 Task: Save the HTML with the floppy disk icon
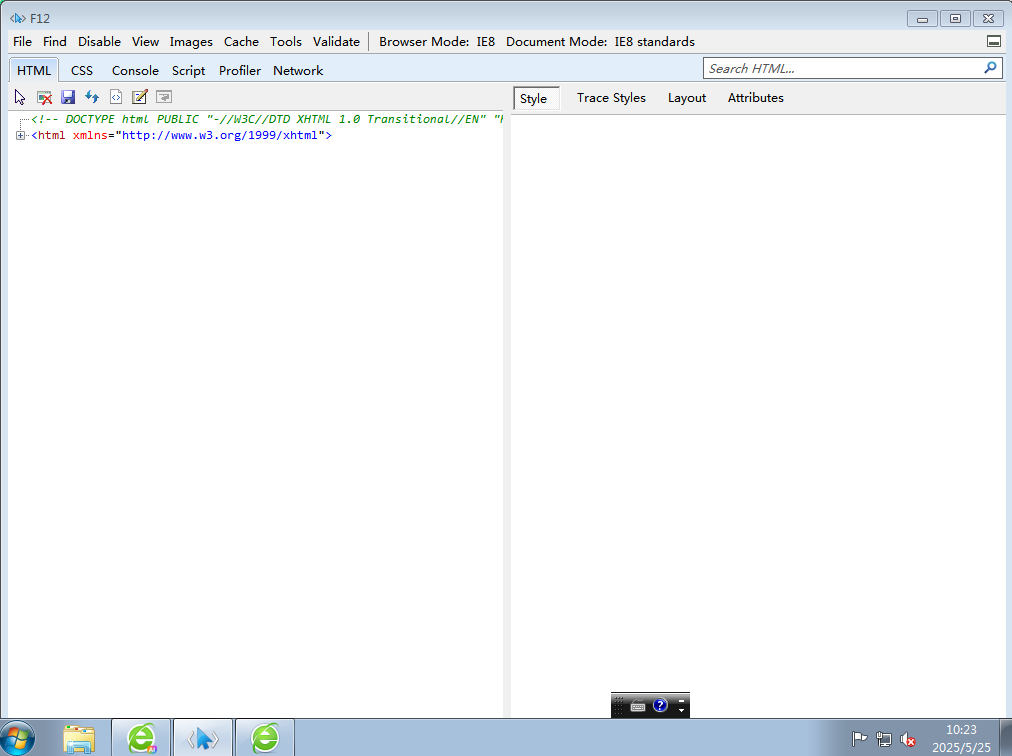click(x=68, y=97)
